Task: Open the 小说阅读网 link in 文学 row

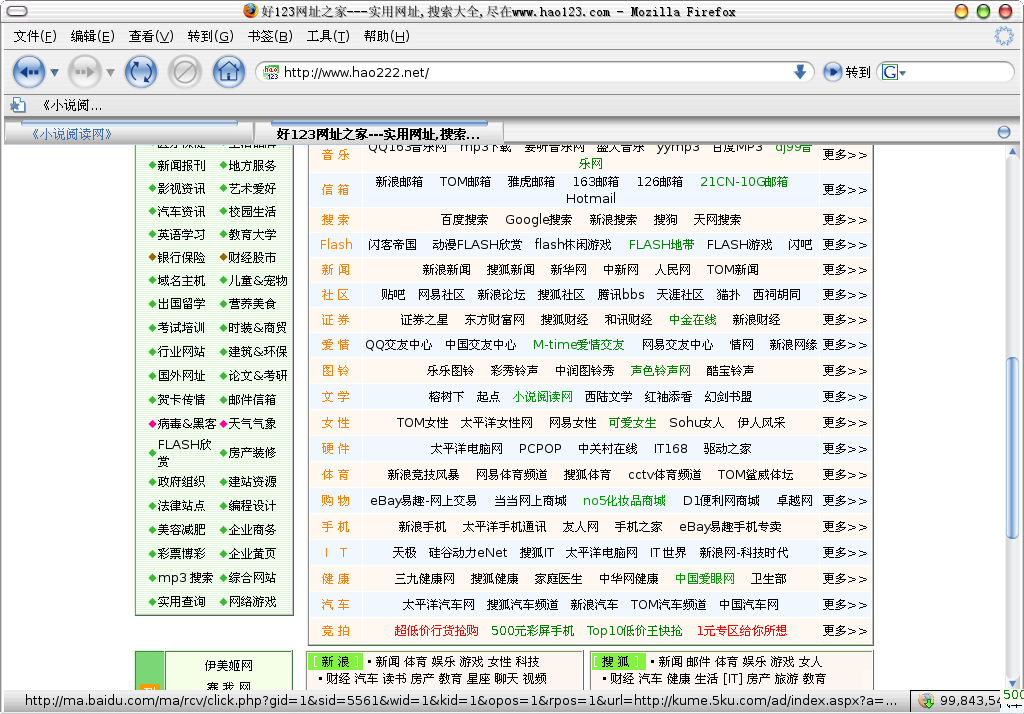Action: (543, 397)
